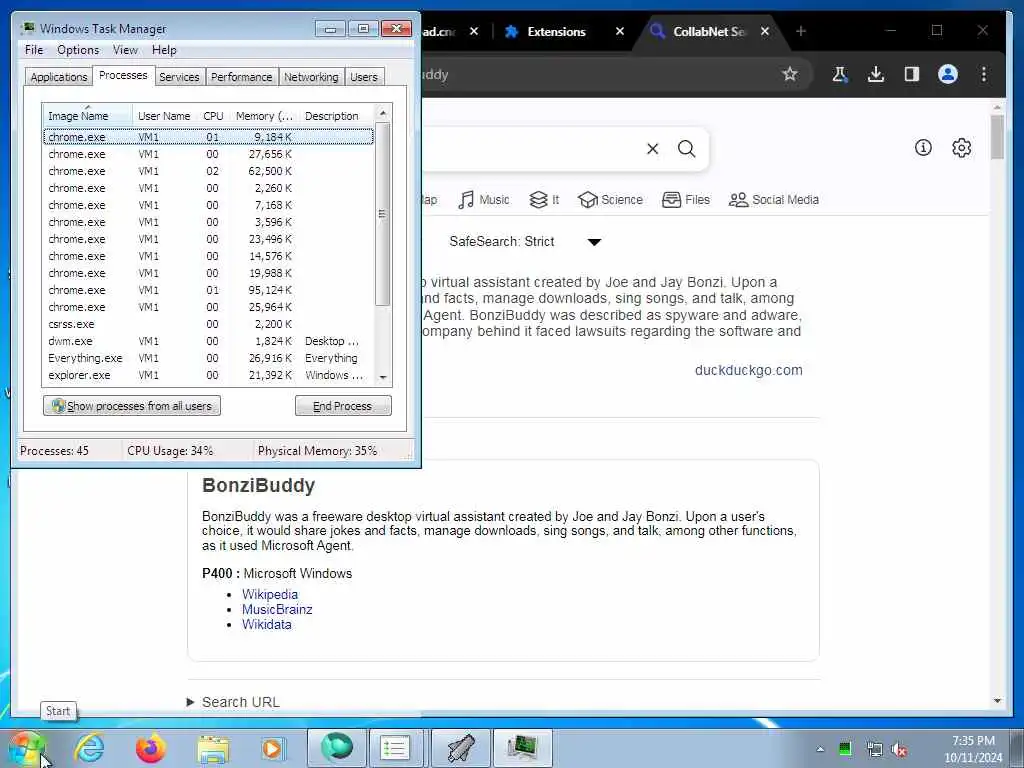Close the Extensions browser tab
Image resolution: width=1024 pixels, height=768 pixels.
(x=620, y=31)
